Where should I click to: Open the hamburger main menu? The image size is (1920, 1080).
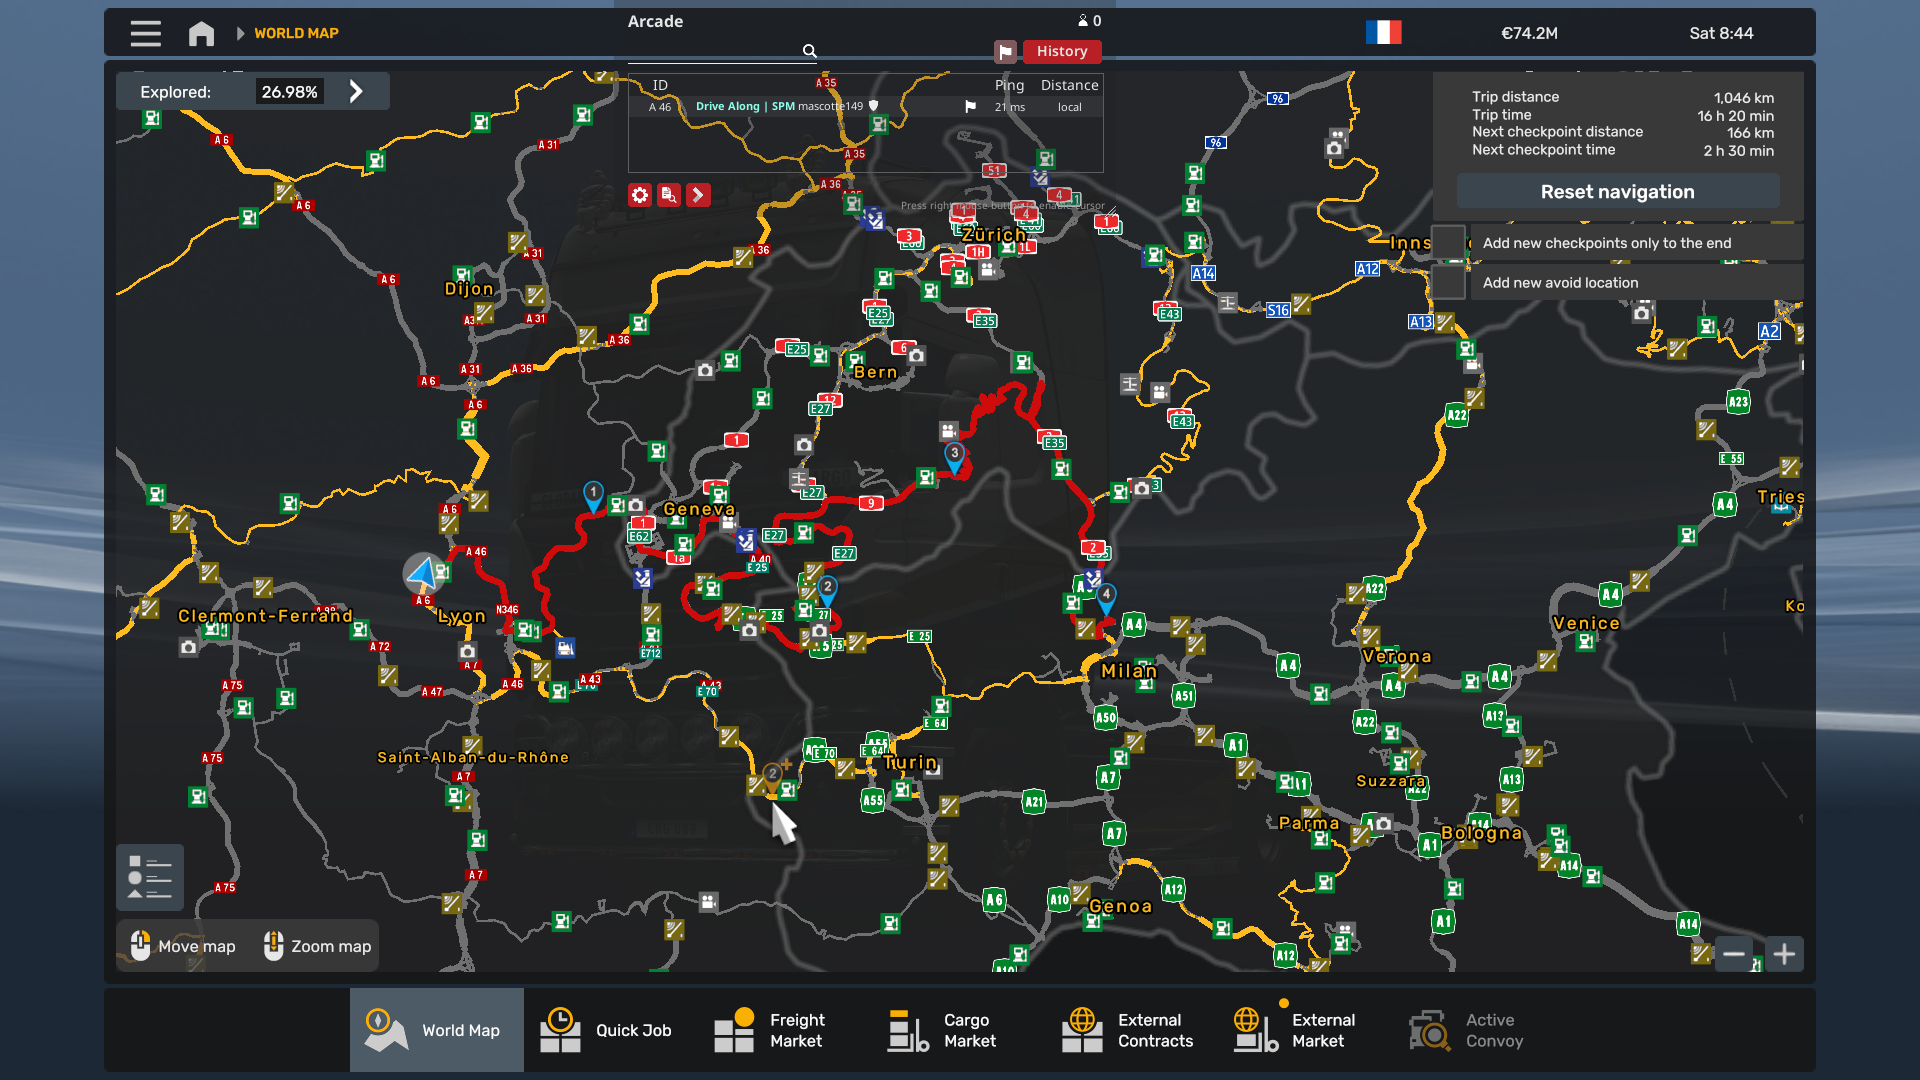146,33
